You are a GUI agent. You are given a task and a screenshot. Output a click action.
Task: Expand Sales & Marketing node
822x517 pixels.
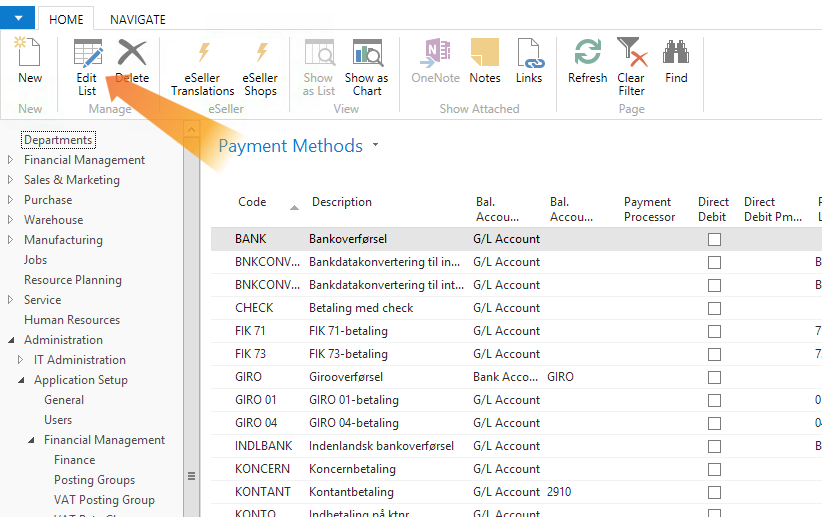pos(10,180)
